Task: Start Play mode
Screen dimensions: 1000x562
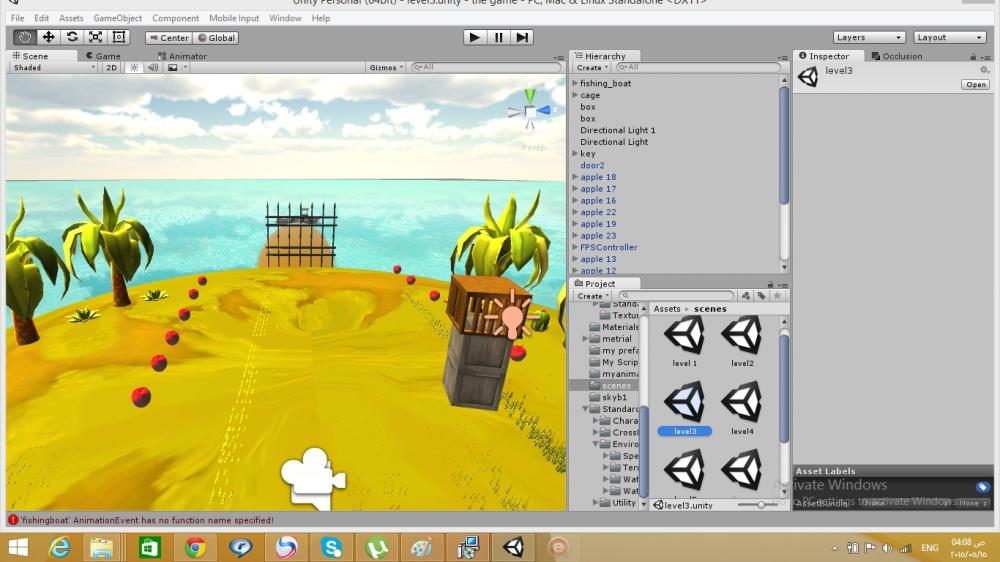Action: click(x=474, y=38)
